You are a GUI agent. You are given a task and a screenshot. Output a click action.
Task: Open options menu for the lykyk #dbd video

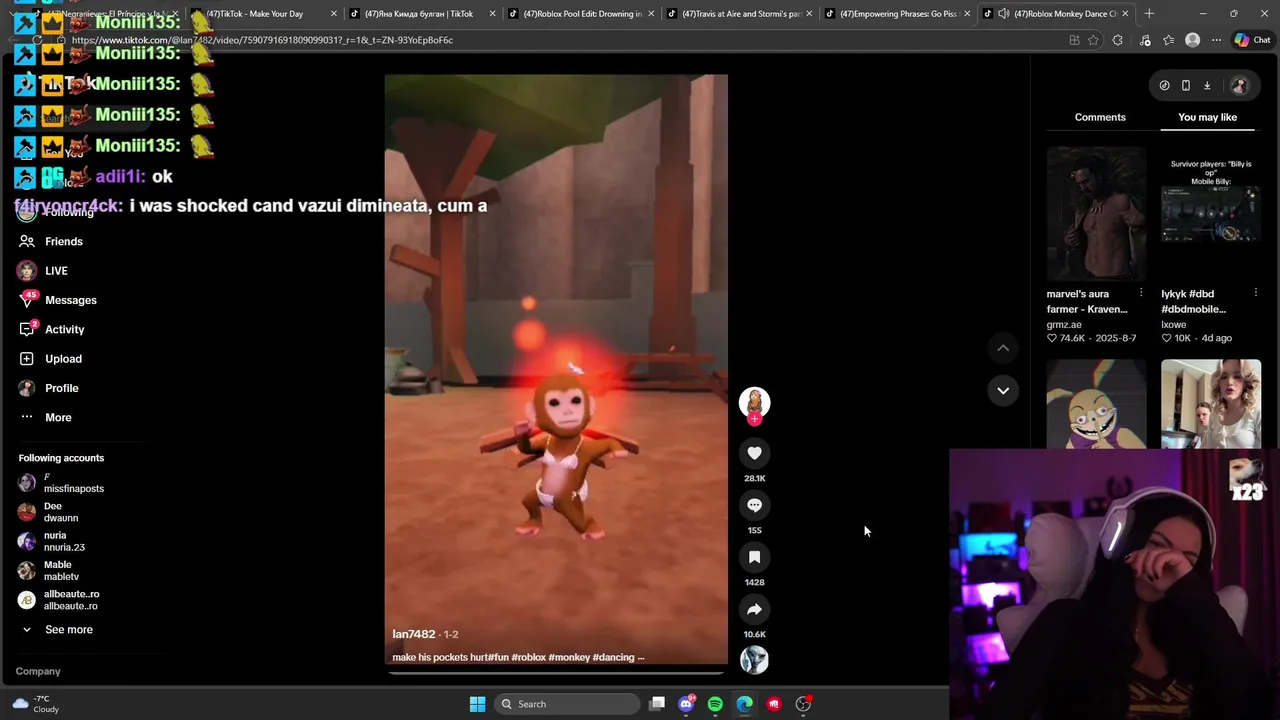pos(1256,293)
